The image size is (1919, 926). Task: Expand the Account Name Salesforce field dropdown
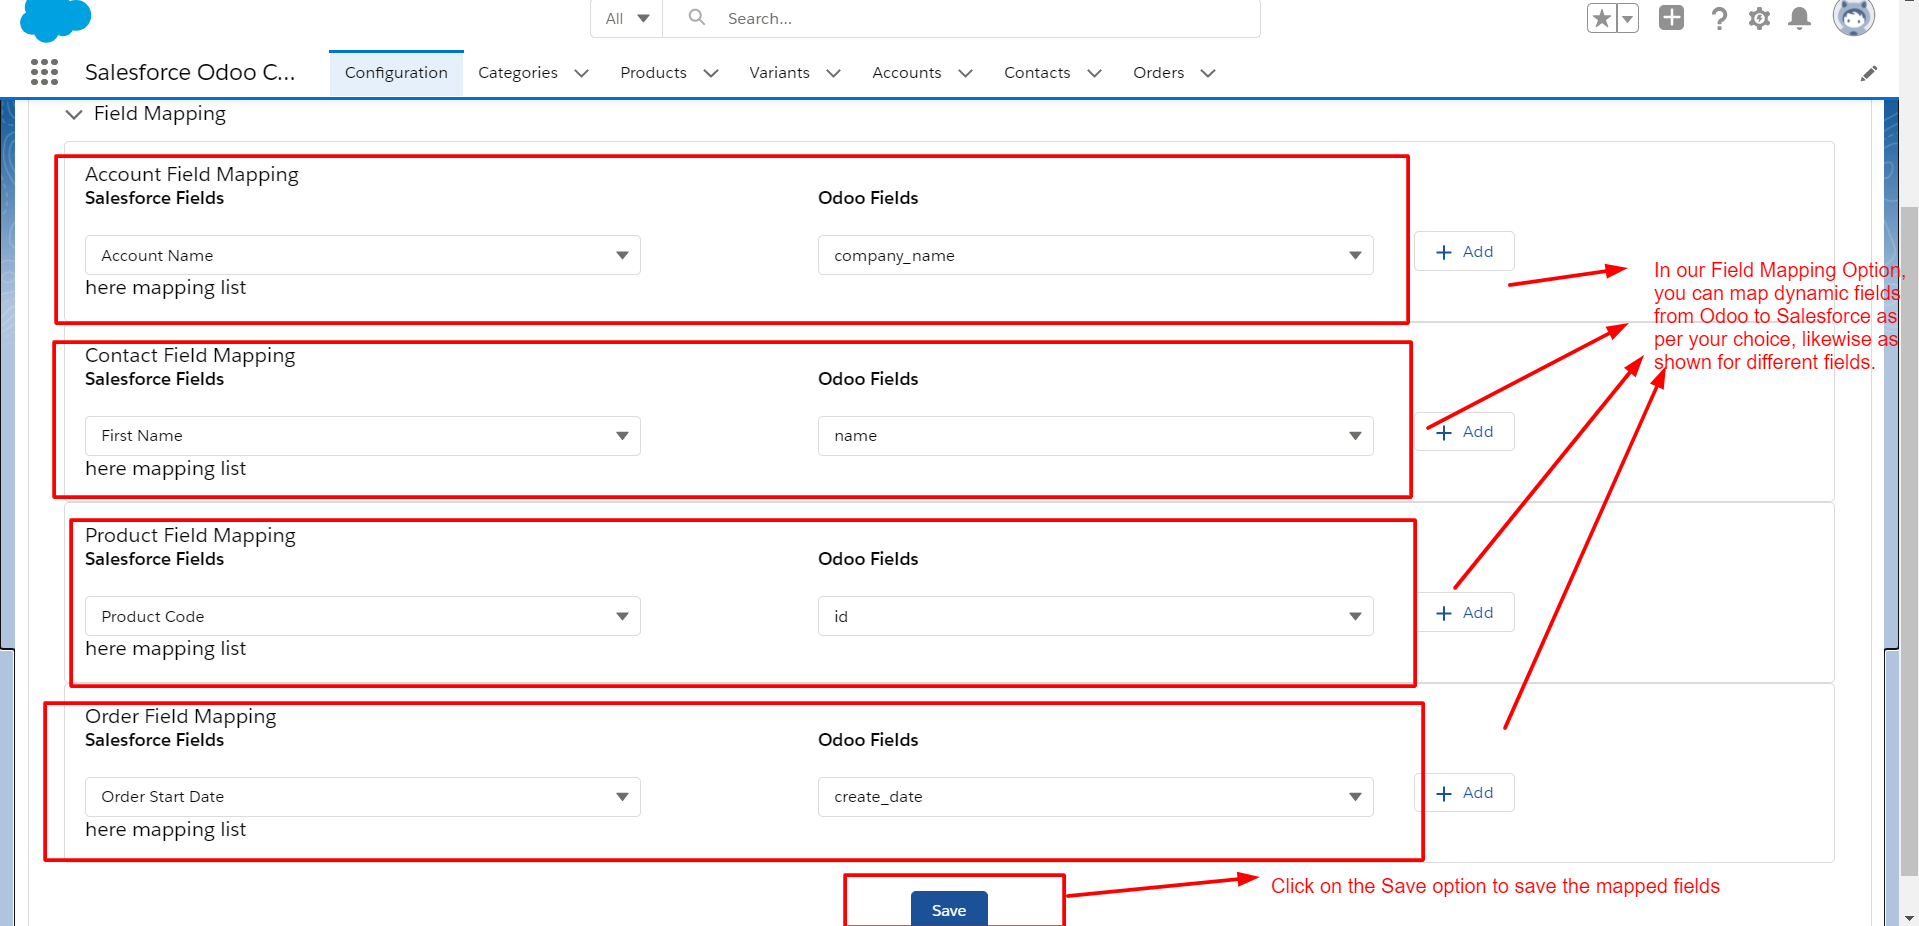tap(622, 255)
